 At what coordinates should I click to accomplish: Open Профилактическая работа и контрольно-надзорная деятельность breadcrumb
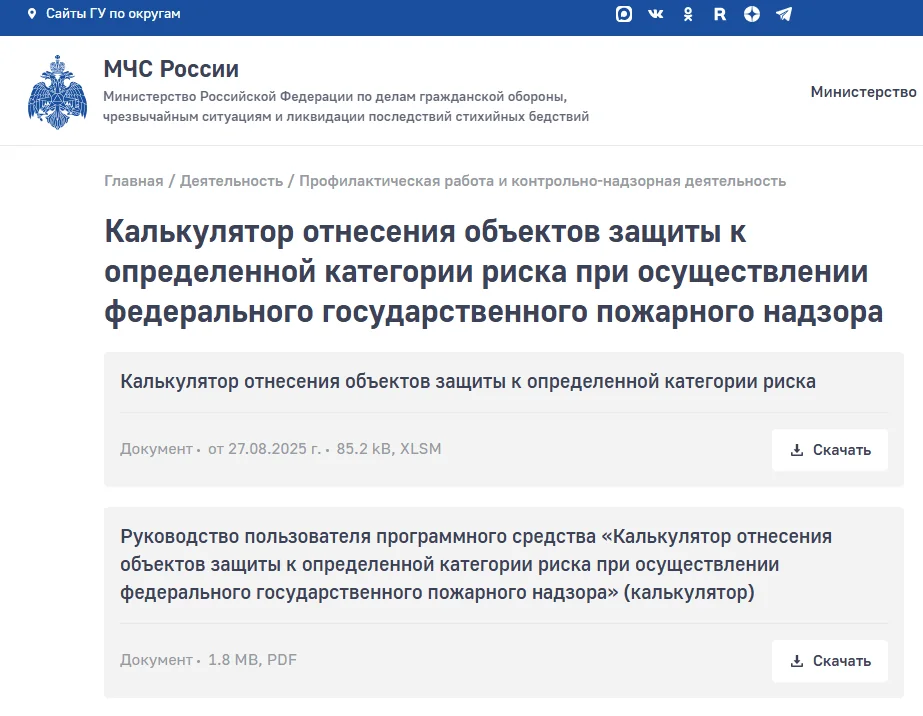coord(543,181)
